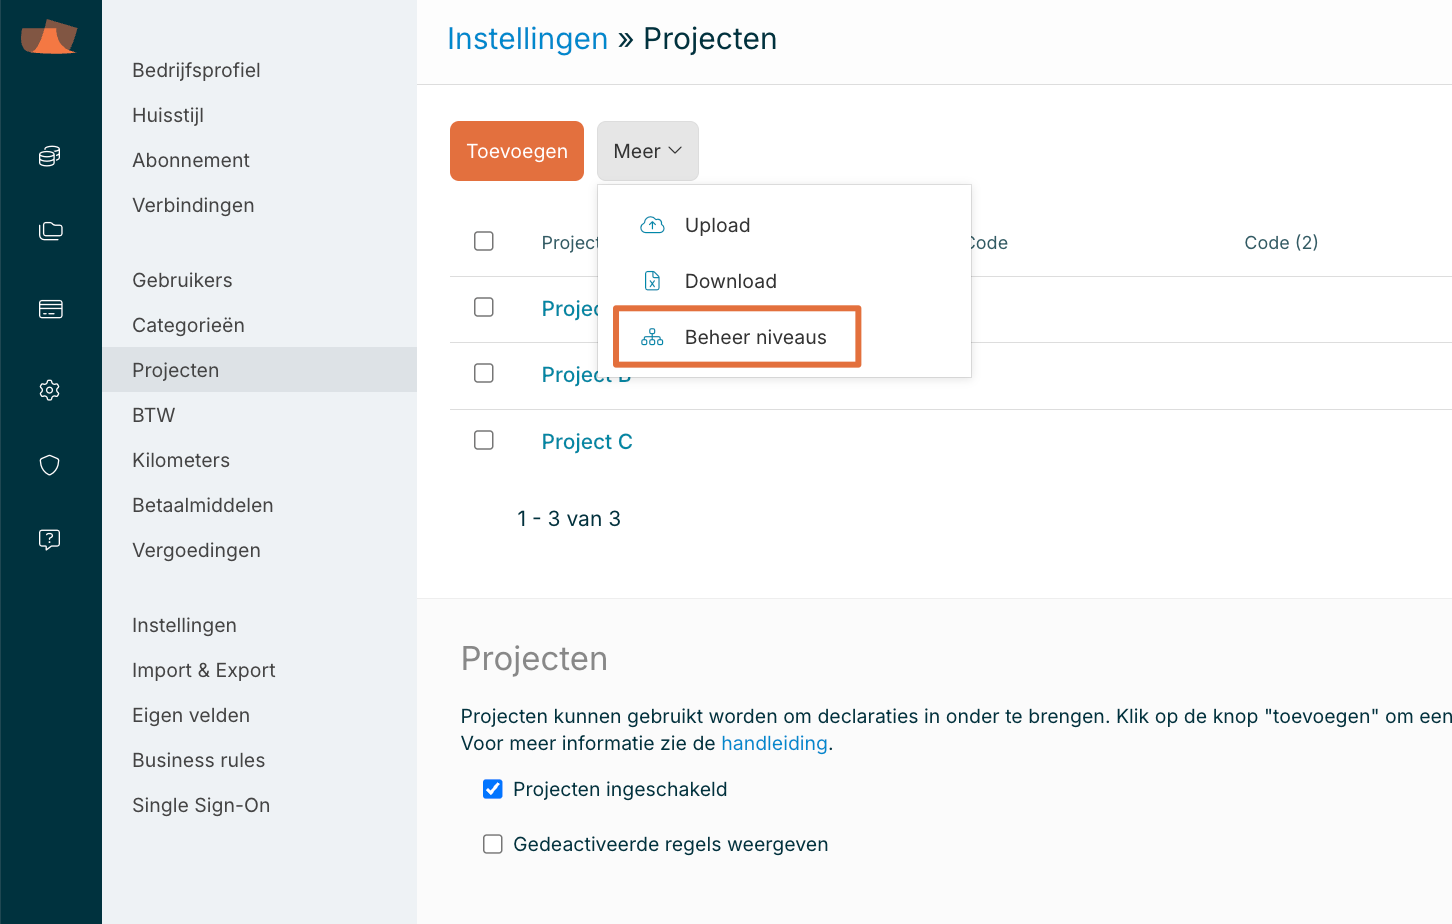Toggle the select-all checkbox in table header
Screen dimensions: 1452x924
pyautogui.click(x=484, y=241)
